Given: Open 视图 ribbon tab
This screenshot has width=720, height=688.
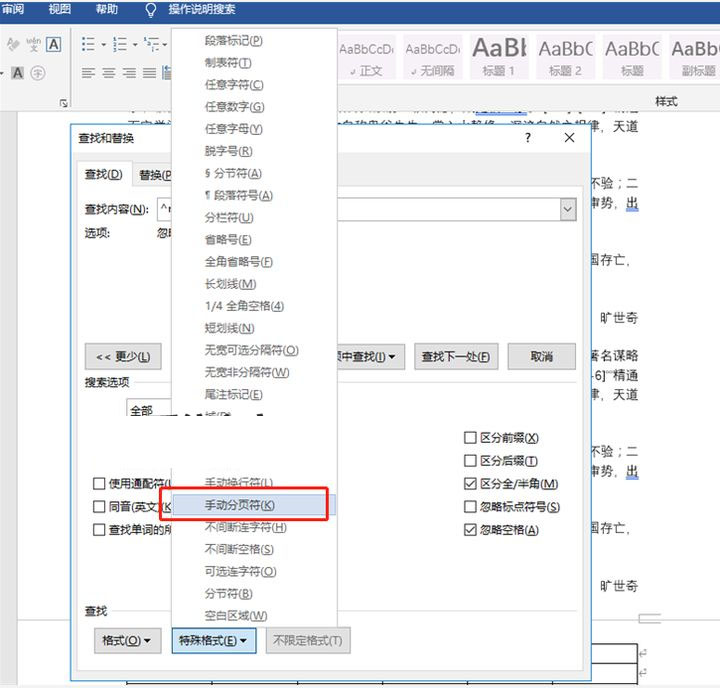Looking at the screenshot, I should [x=60, y=9].
